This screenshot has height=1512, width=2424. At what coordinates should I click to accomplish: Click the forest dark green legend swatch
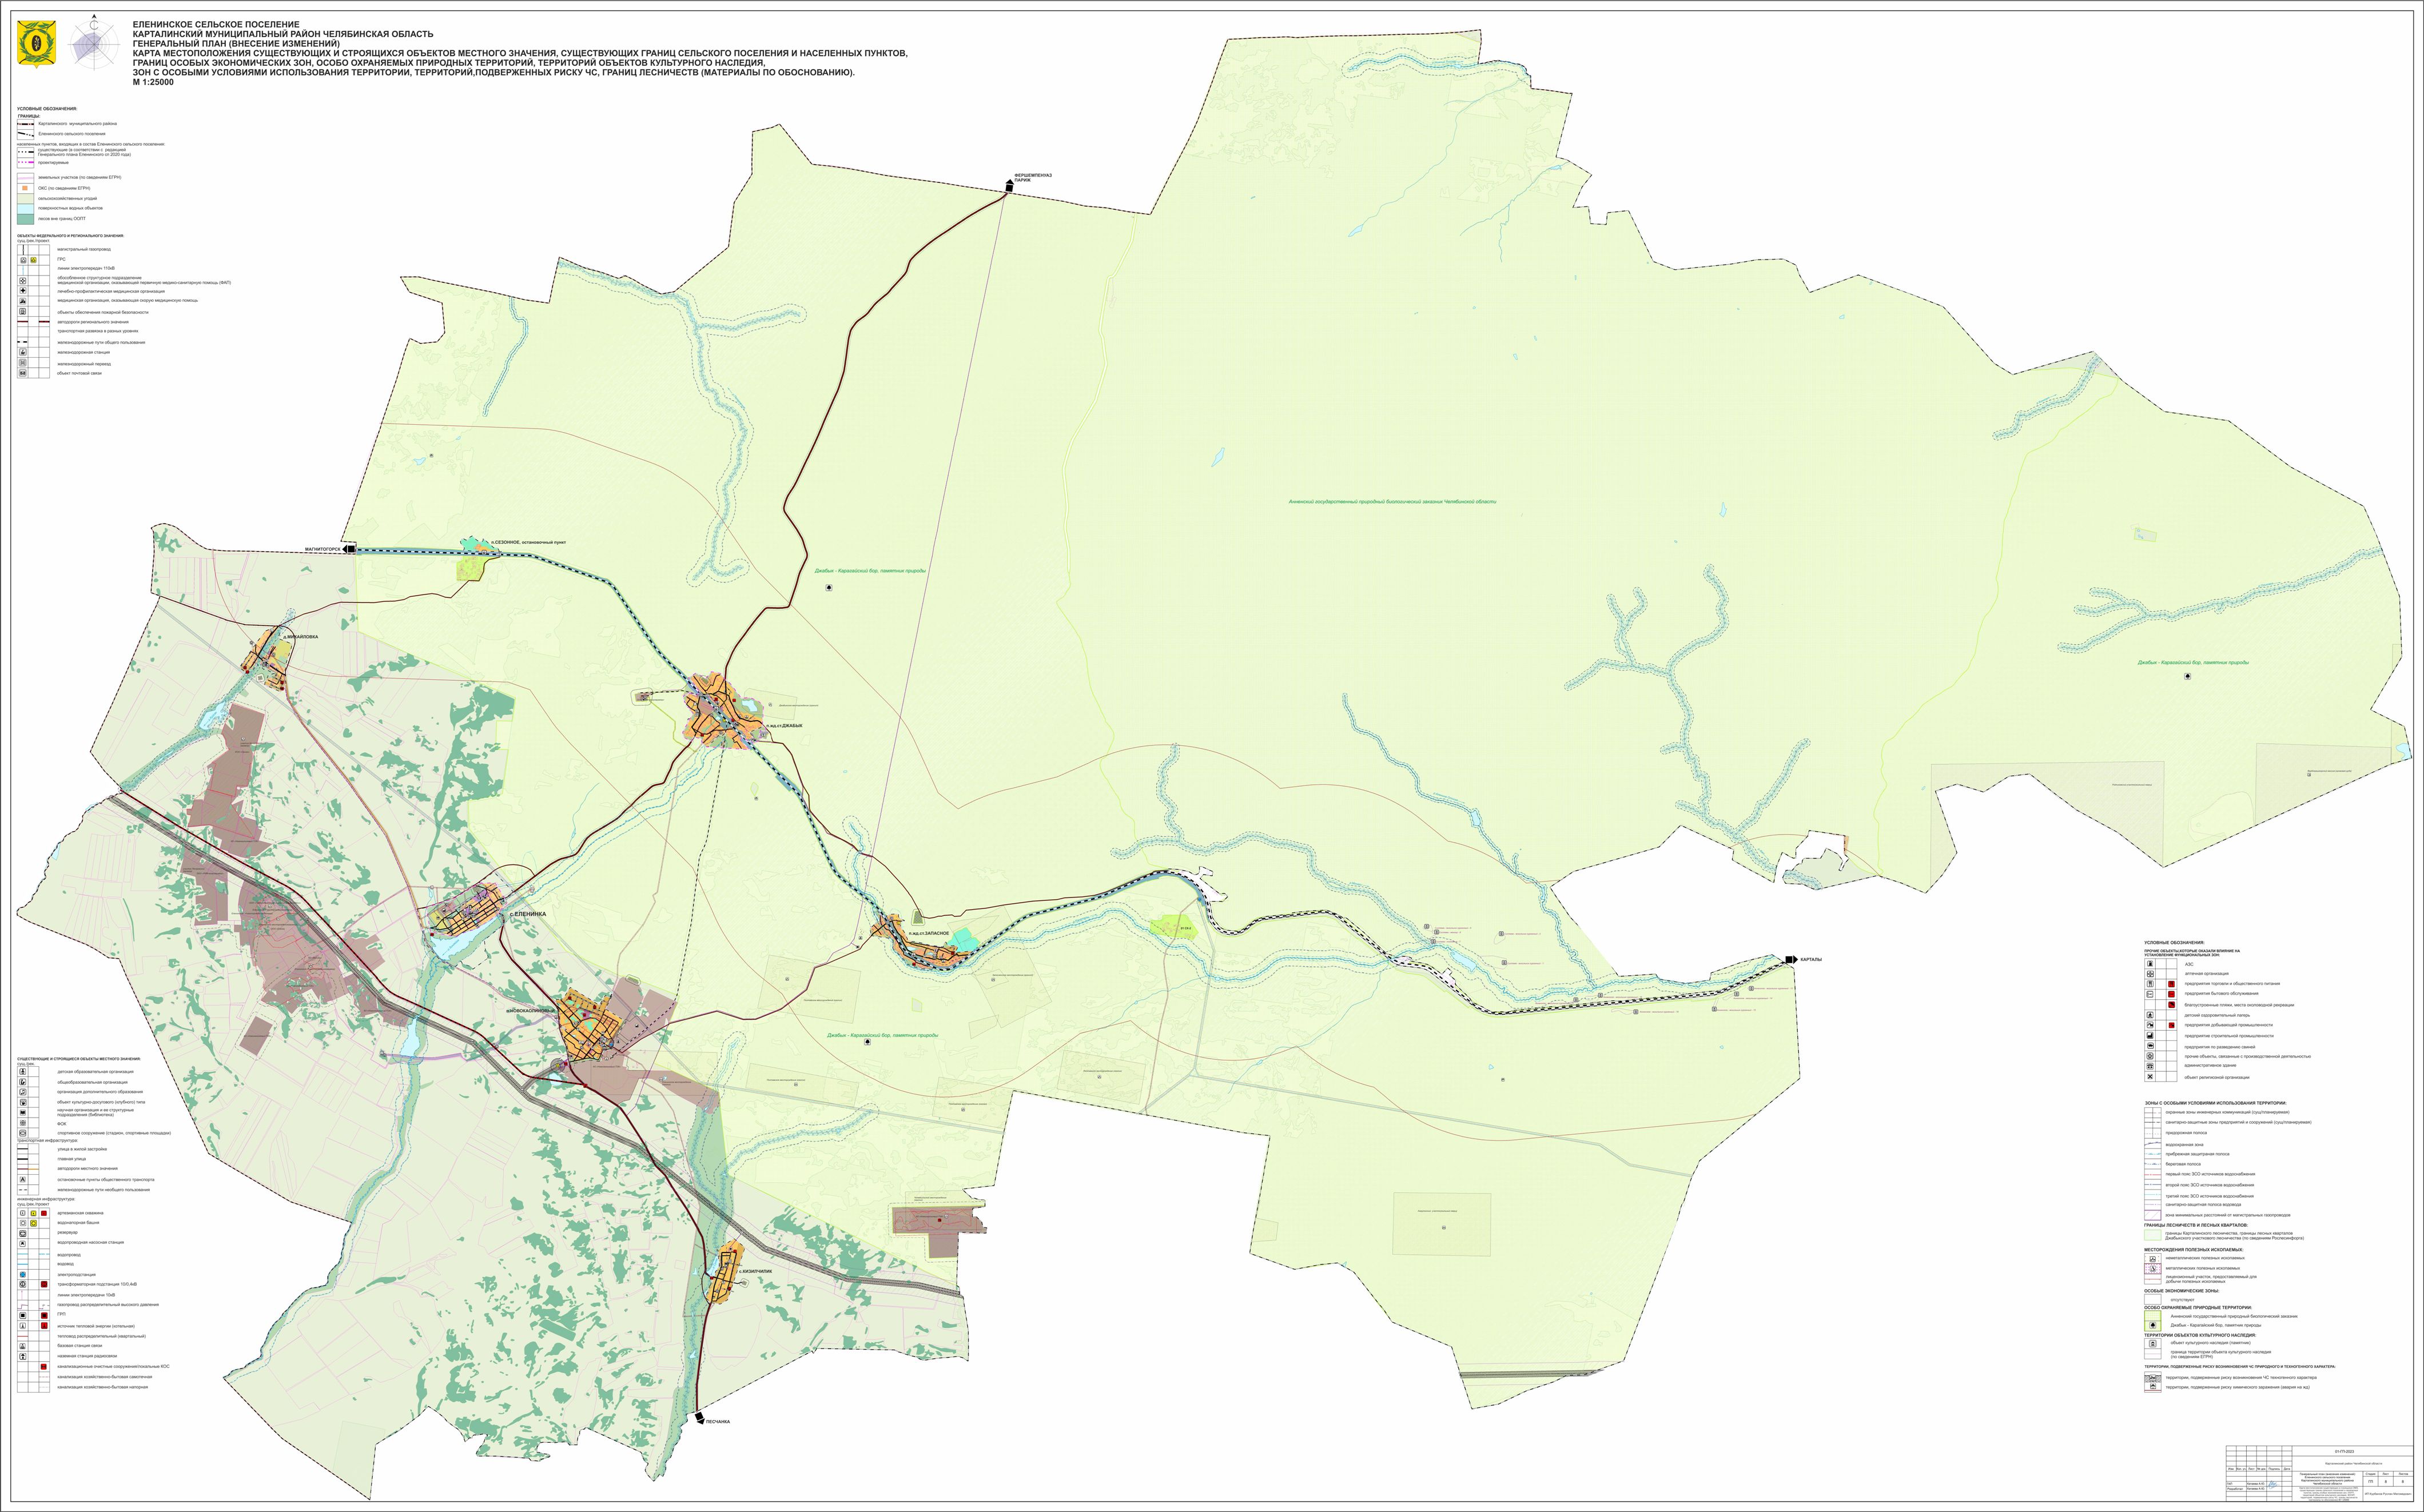click(x=25, y=218)
